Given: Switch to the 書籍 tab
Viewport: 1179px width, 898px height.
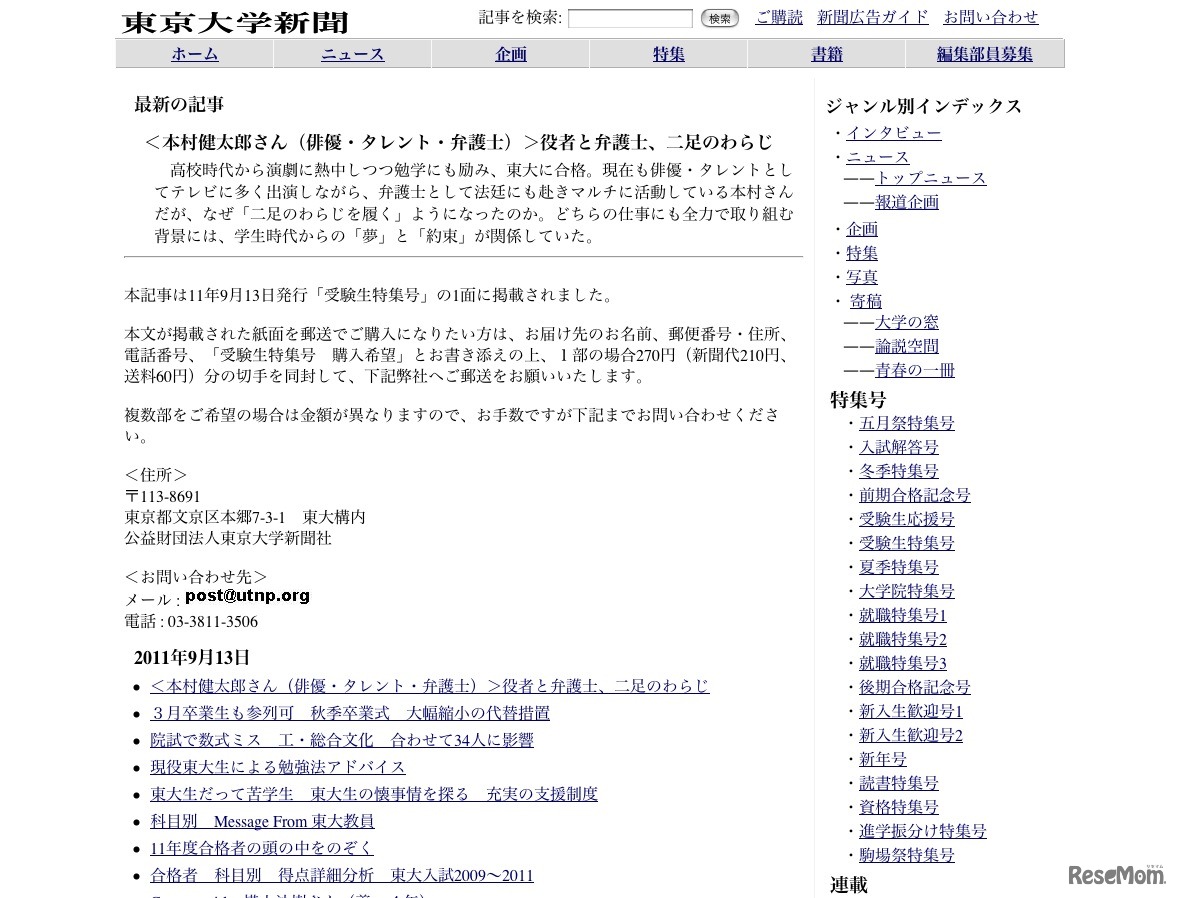Looking at the screenshot, I should [826, 54].
